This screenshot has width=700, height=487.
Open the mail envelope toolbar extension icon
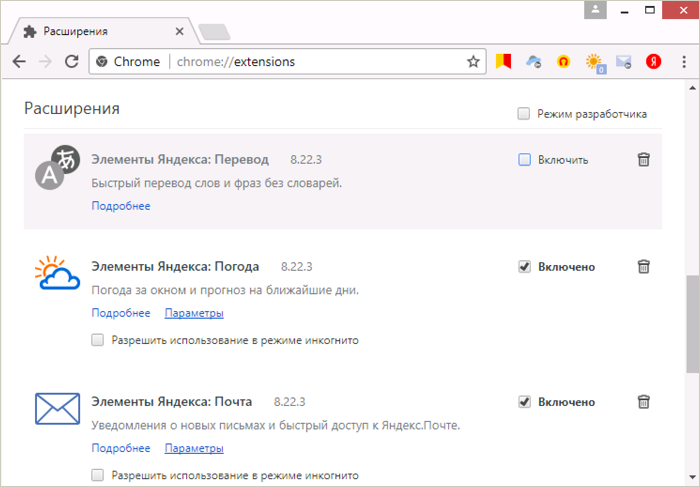tap(624, 62)
